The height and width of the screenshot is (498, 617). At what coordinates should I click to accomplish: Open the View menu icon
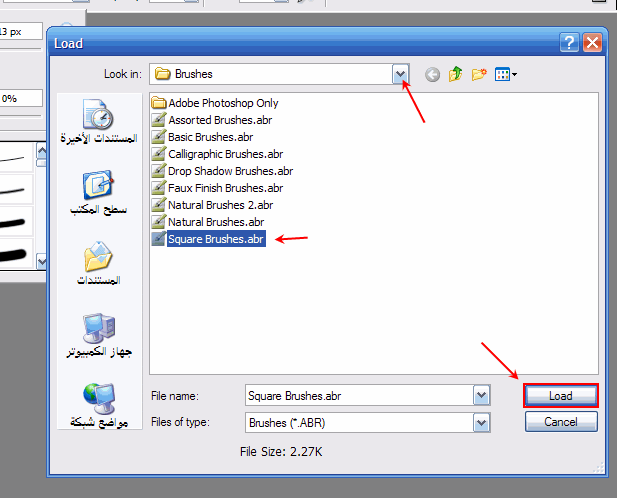(x=506, y=74)
